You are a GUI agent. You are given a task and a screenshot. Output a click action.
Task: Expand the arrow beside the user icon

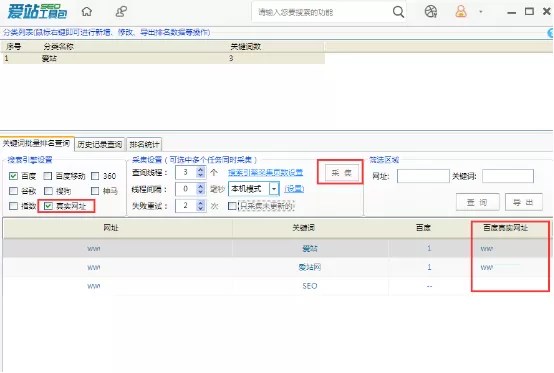481,12
